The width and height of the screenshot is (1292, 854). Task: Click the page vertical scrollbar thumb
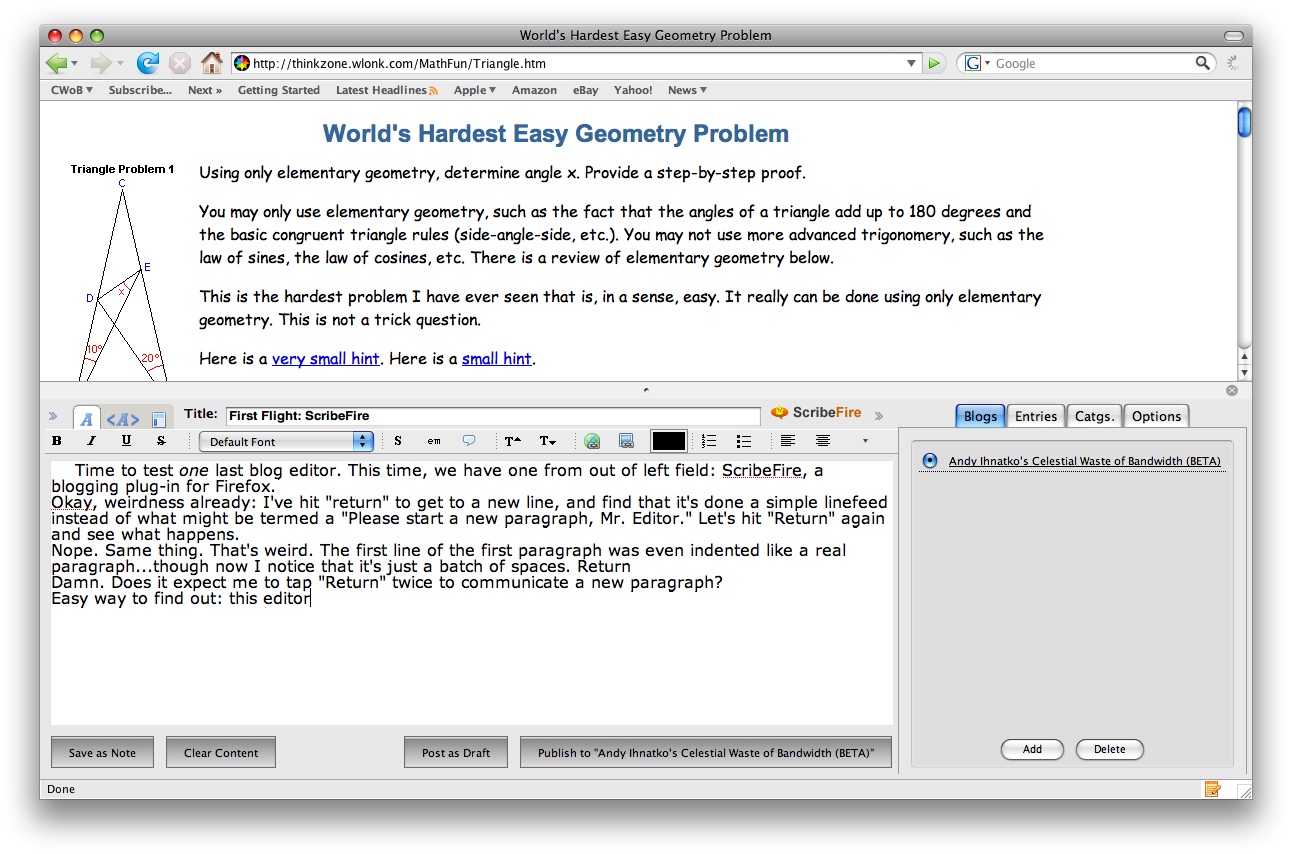click(1244, 121)
